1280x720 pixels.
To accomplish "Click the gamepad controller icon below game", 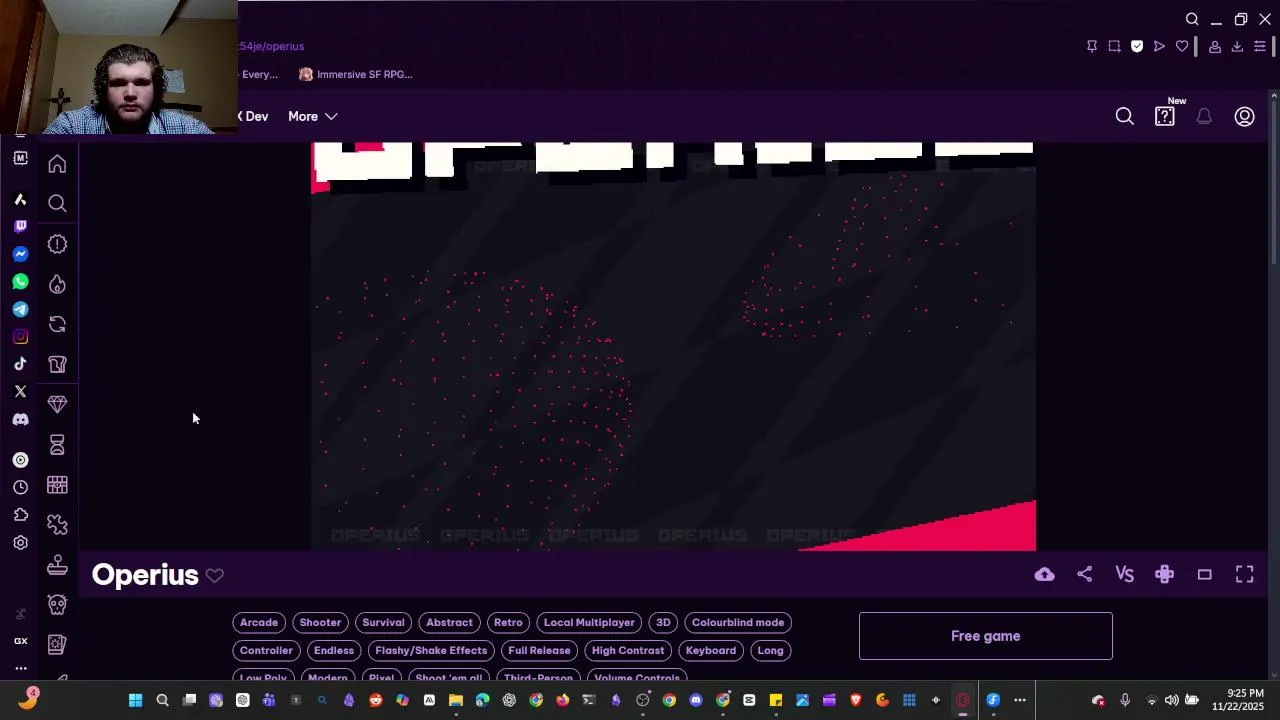I will (1164, 574).
